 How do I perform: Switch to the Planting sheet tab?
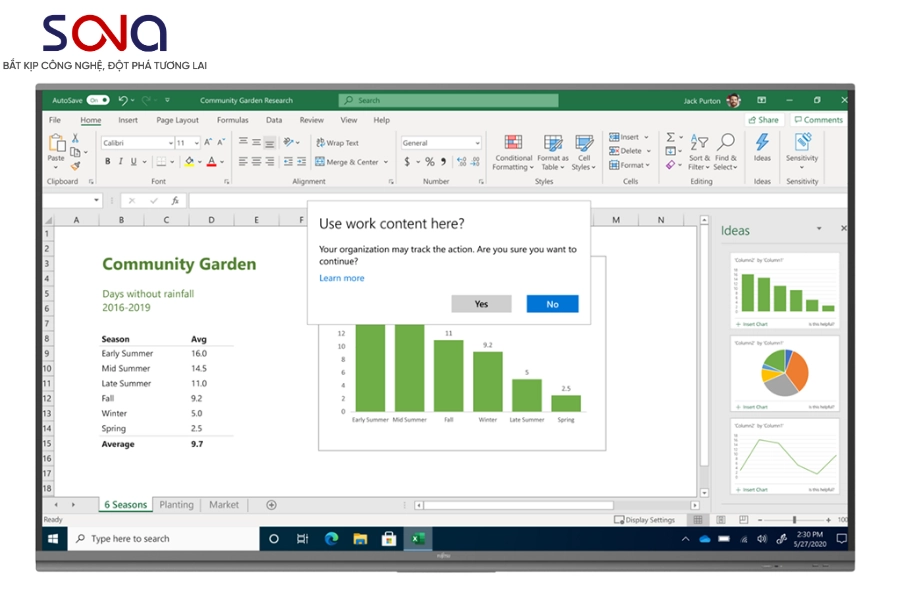[176, 505]
